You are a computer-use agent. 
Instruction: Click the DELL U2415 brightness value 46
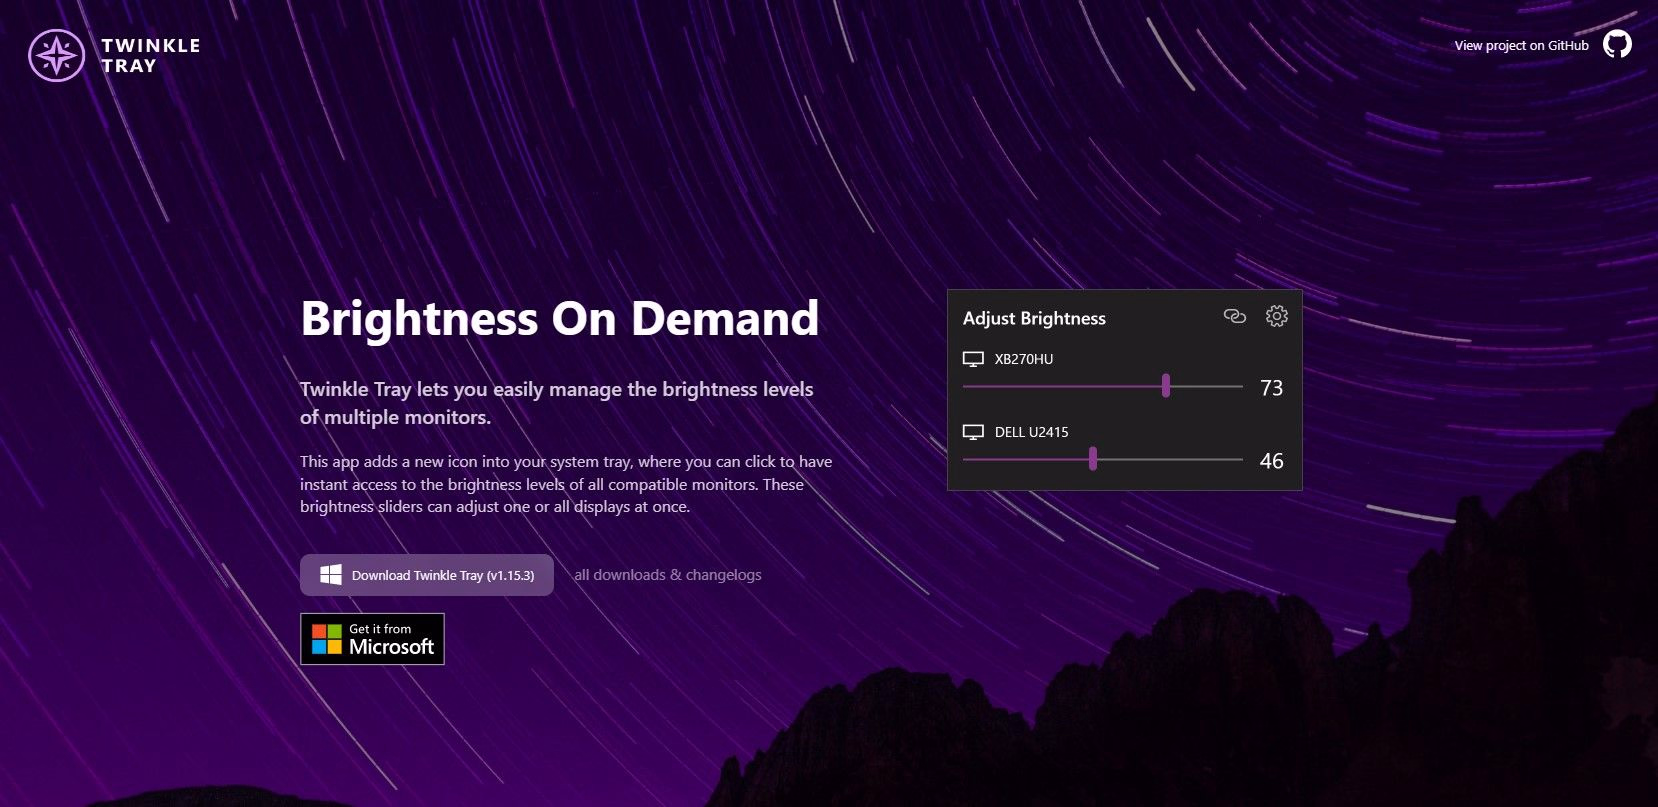(x=1271, y=461)
